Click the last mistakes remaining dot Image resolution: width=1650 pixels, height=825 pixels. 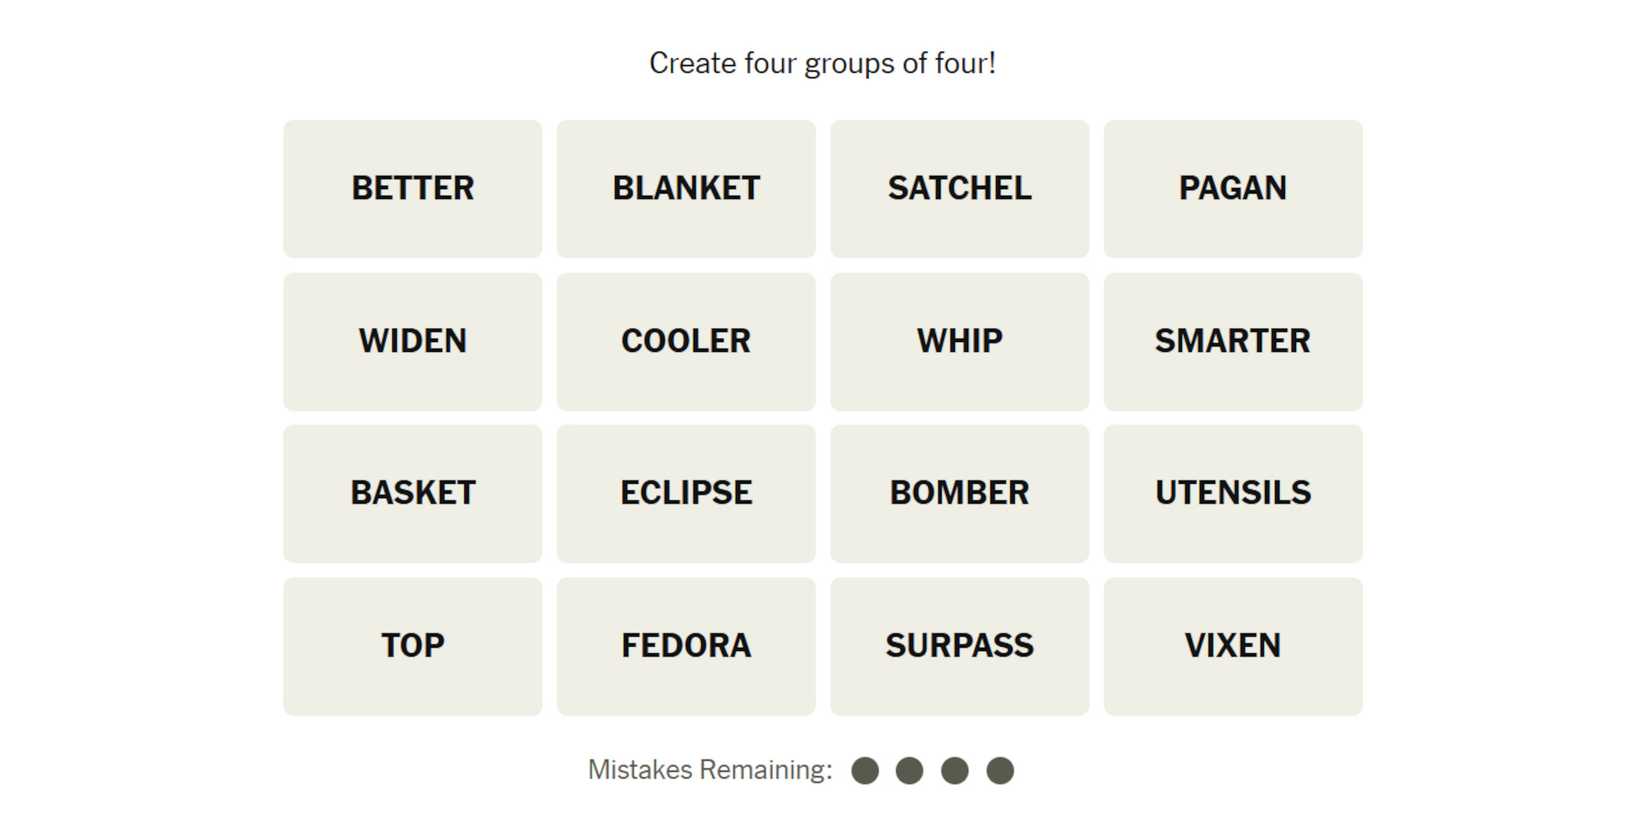click(x=1000, y=771)
